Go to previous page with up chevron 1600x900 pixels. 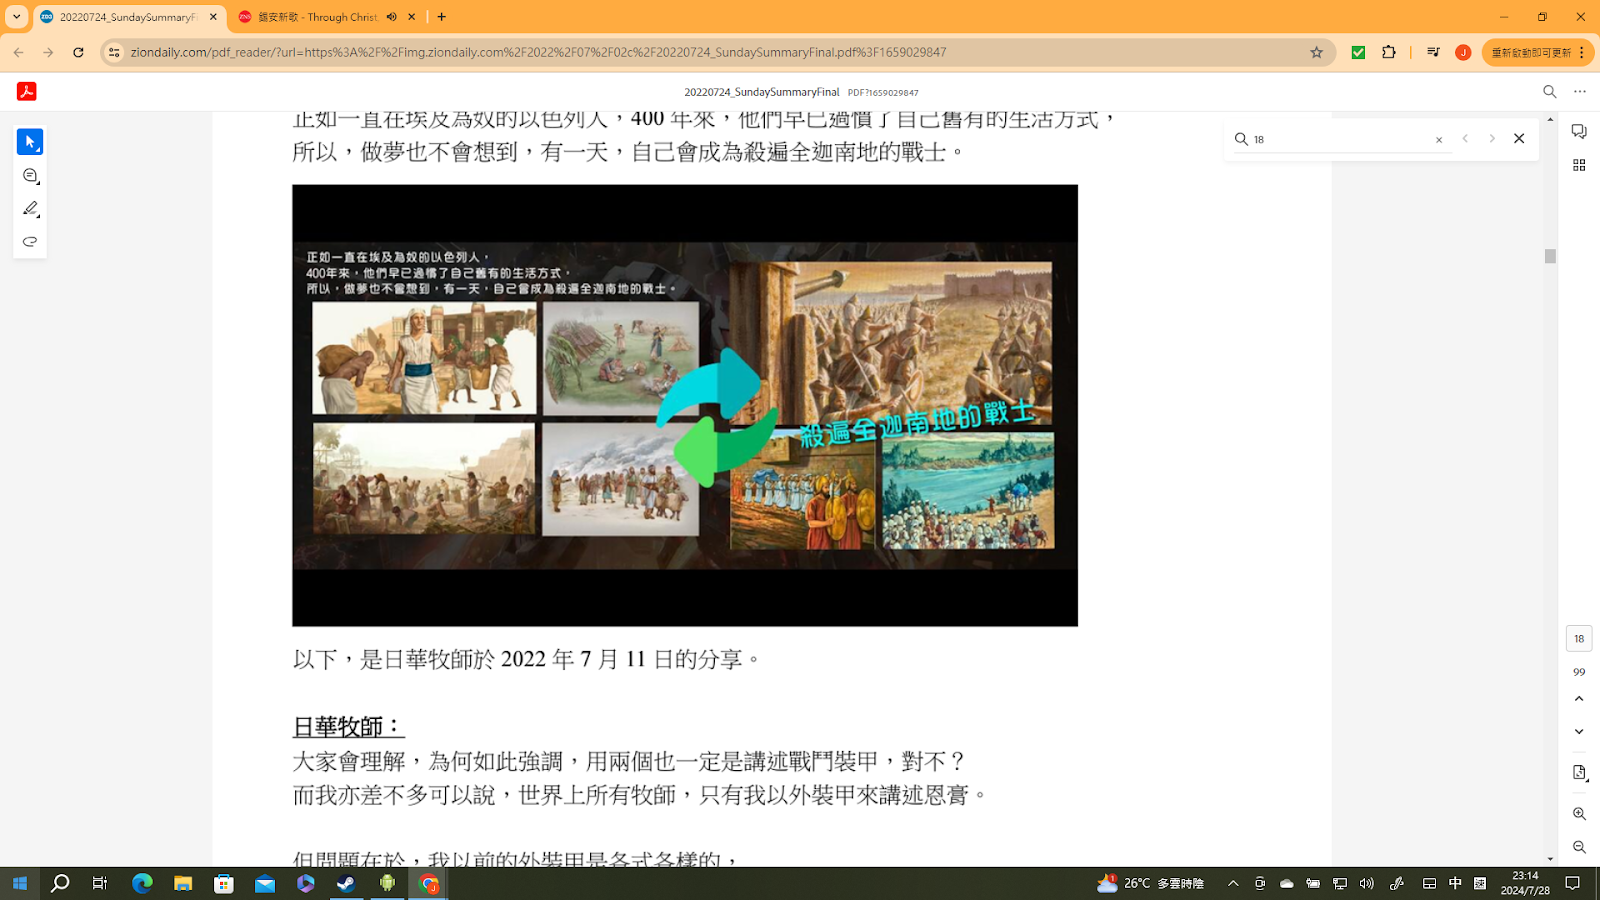click(x=1579, y=699)
